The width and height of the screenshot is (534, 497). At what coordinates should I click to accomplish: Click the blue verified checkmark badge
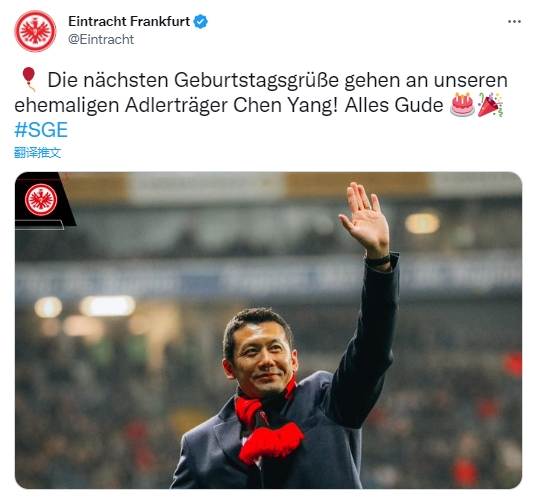click(x=201, y=22)
